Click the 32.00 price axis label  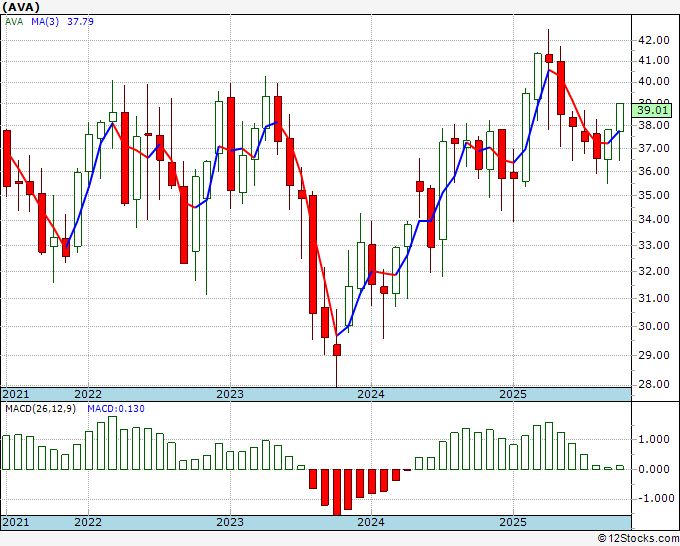click(x=654, y=271)
